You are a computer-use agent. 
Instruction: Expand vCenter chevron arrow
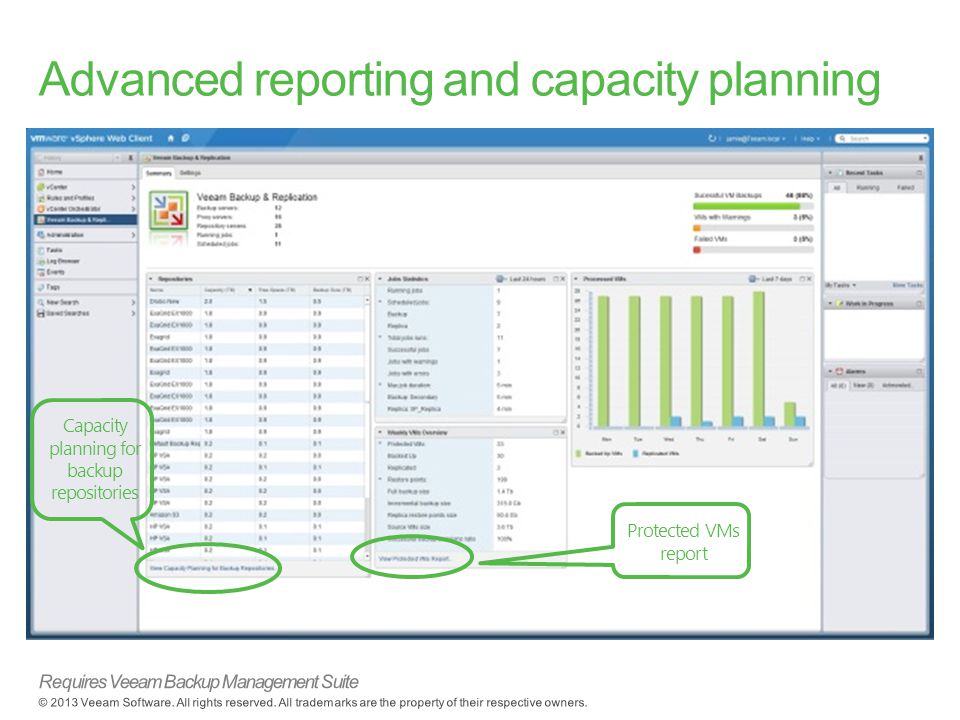[x=133, y=187]
